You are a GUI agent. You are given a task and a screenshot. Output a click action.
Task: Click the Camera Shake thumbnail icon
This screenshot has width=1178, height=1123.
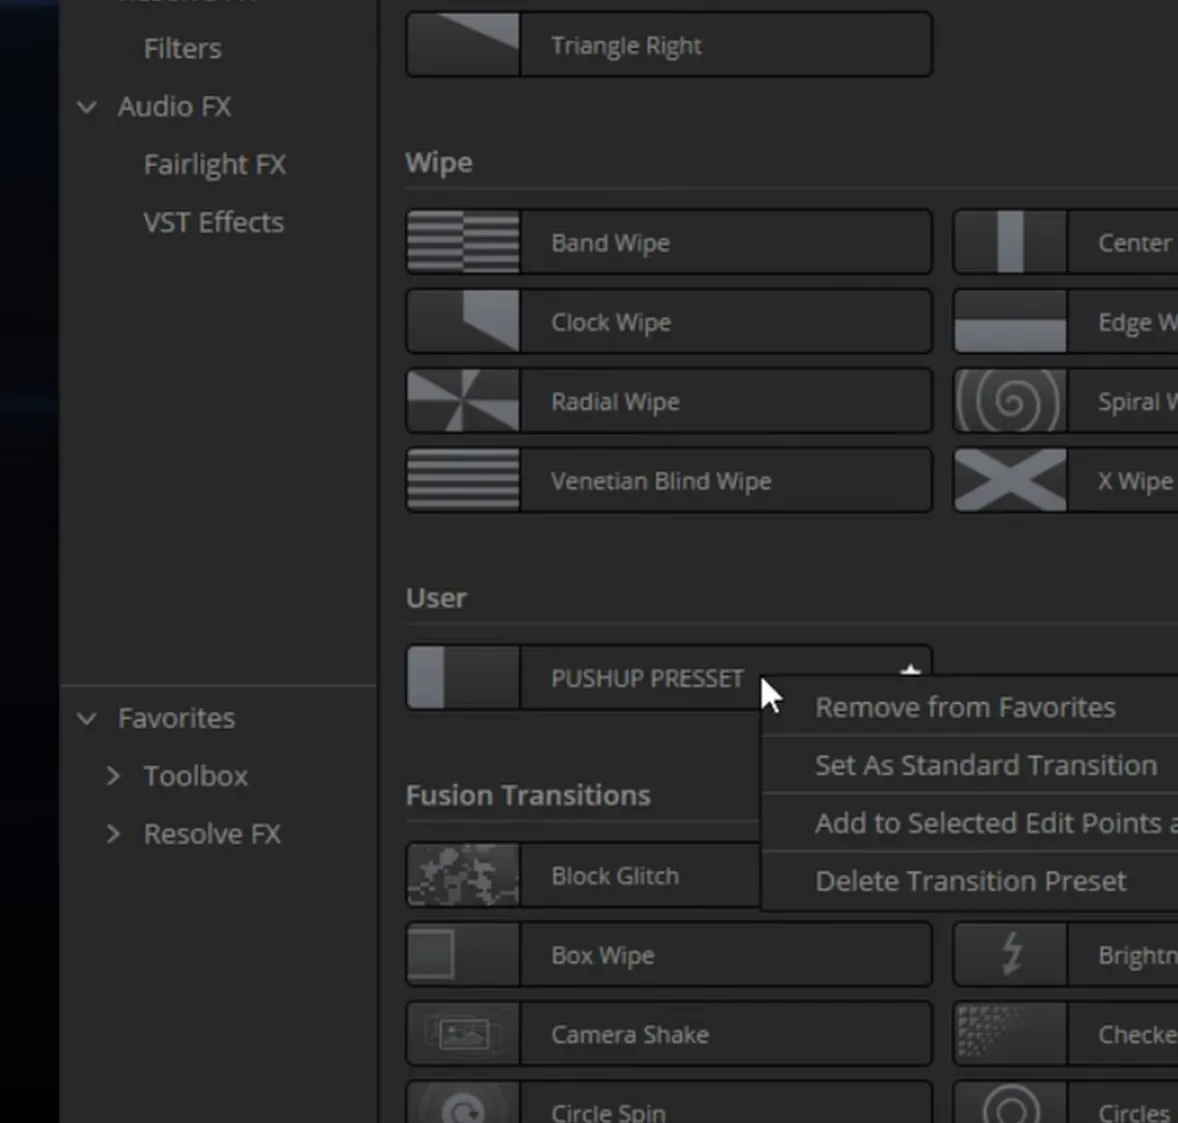(464, 1034)
